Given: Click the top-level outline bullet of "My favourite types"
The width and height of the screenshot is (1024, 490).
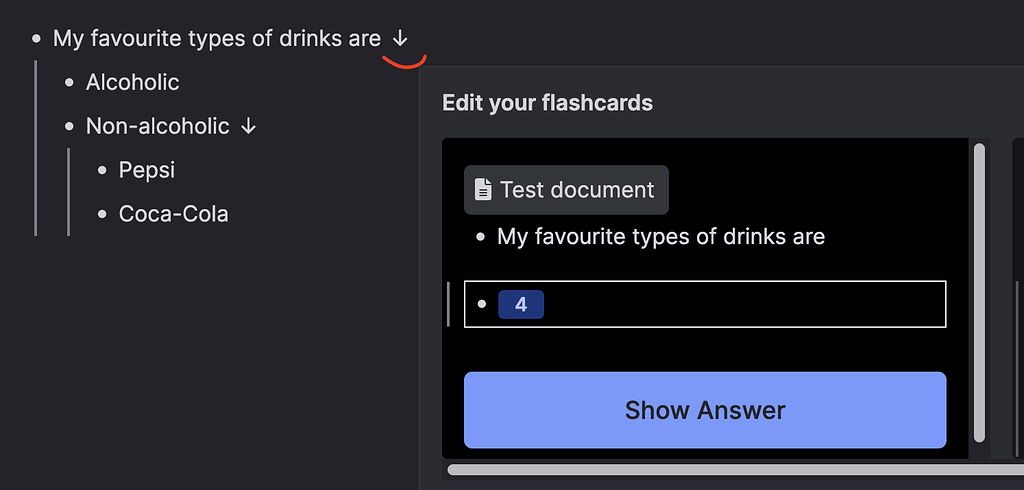Looking at the screenshot, I should [x=37, y=39].
